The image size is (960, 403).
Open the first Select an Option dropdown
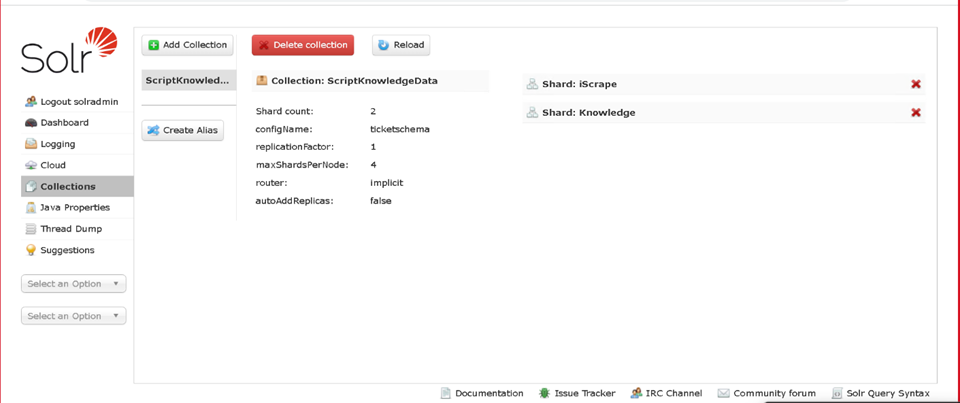(73, 284)
